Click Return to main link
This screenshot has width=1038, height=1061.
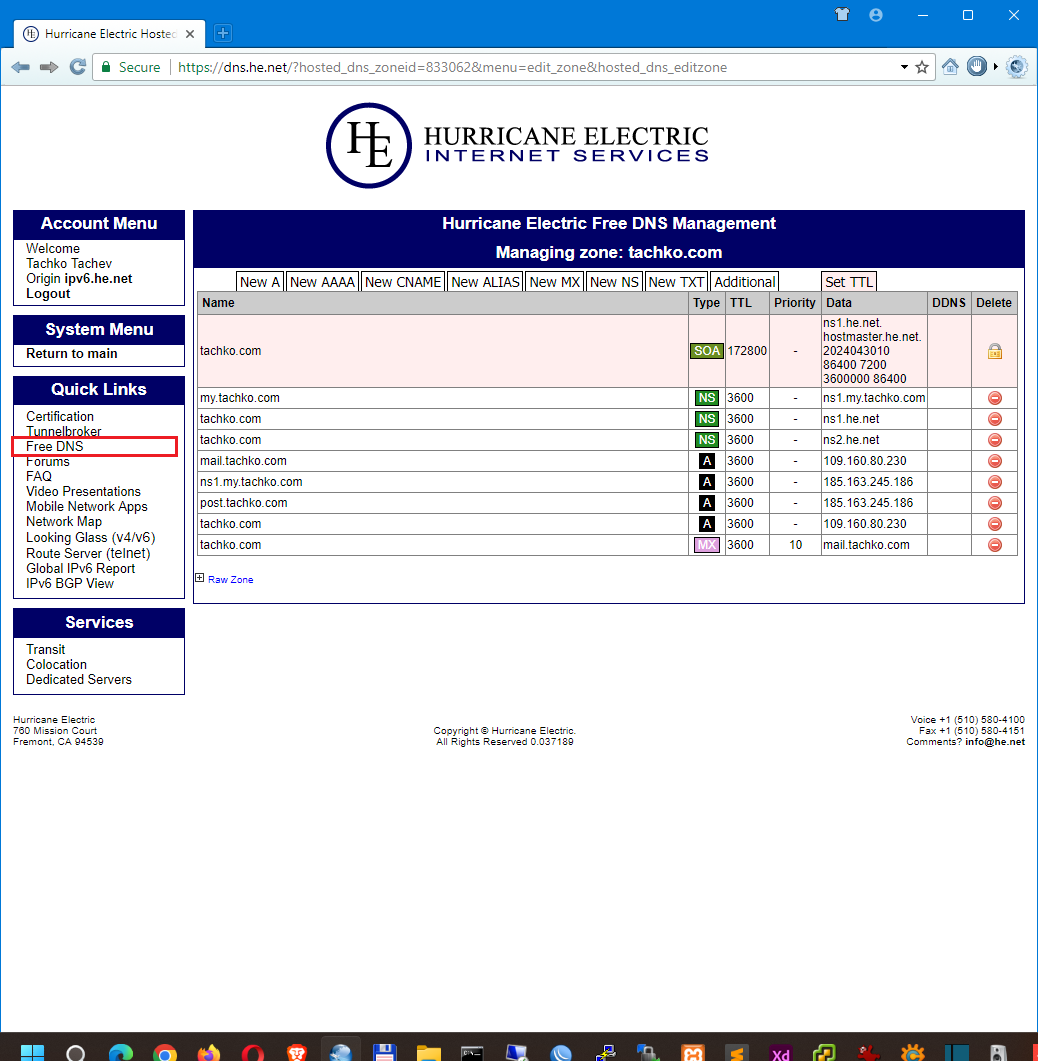click(72, 353)
